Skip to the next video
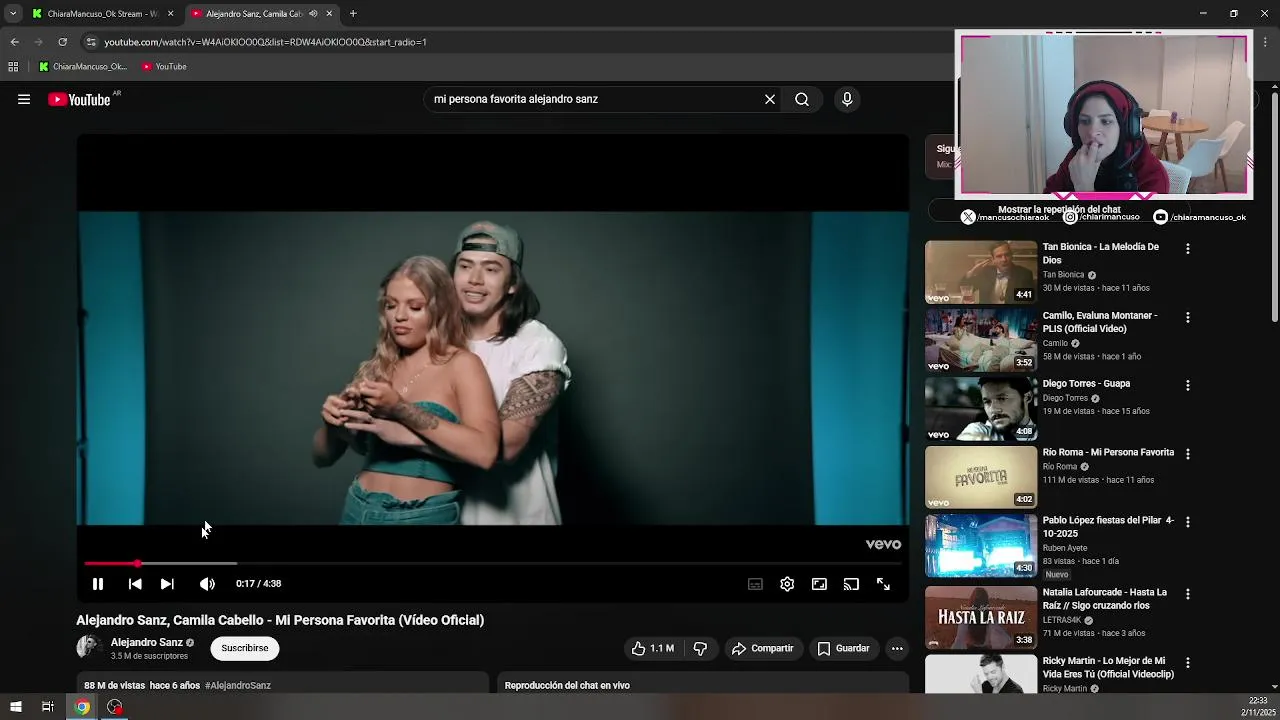 [167, 584]
